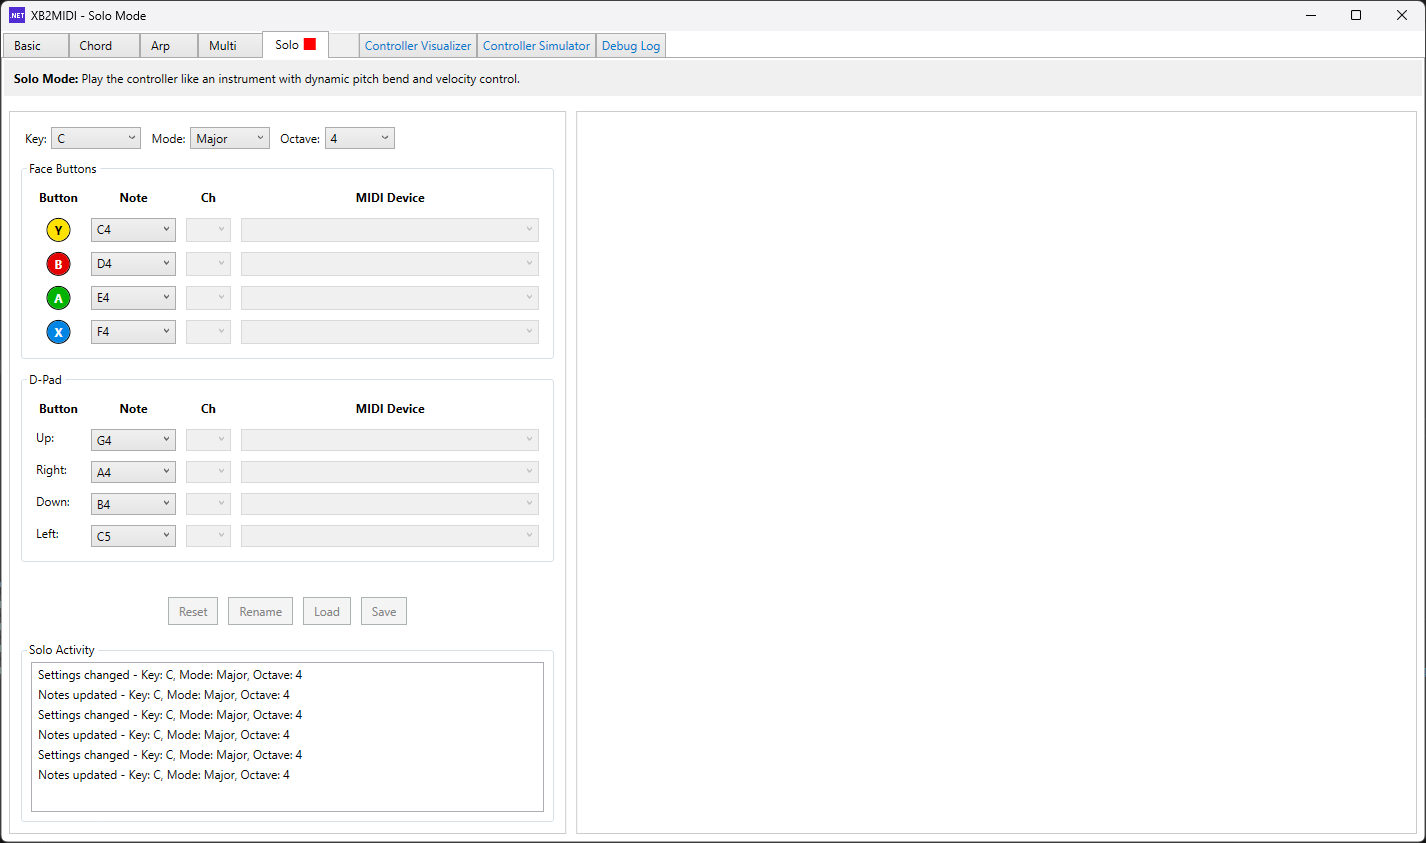Switch to the Chord tab
The width and height of the screenshot is (1426, 843).
point(96,46)
